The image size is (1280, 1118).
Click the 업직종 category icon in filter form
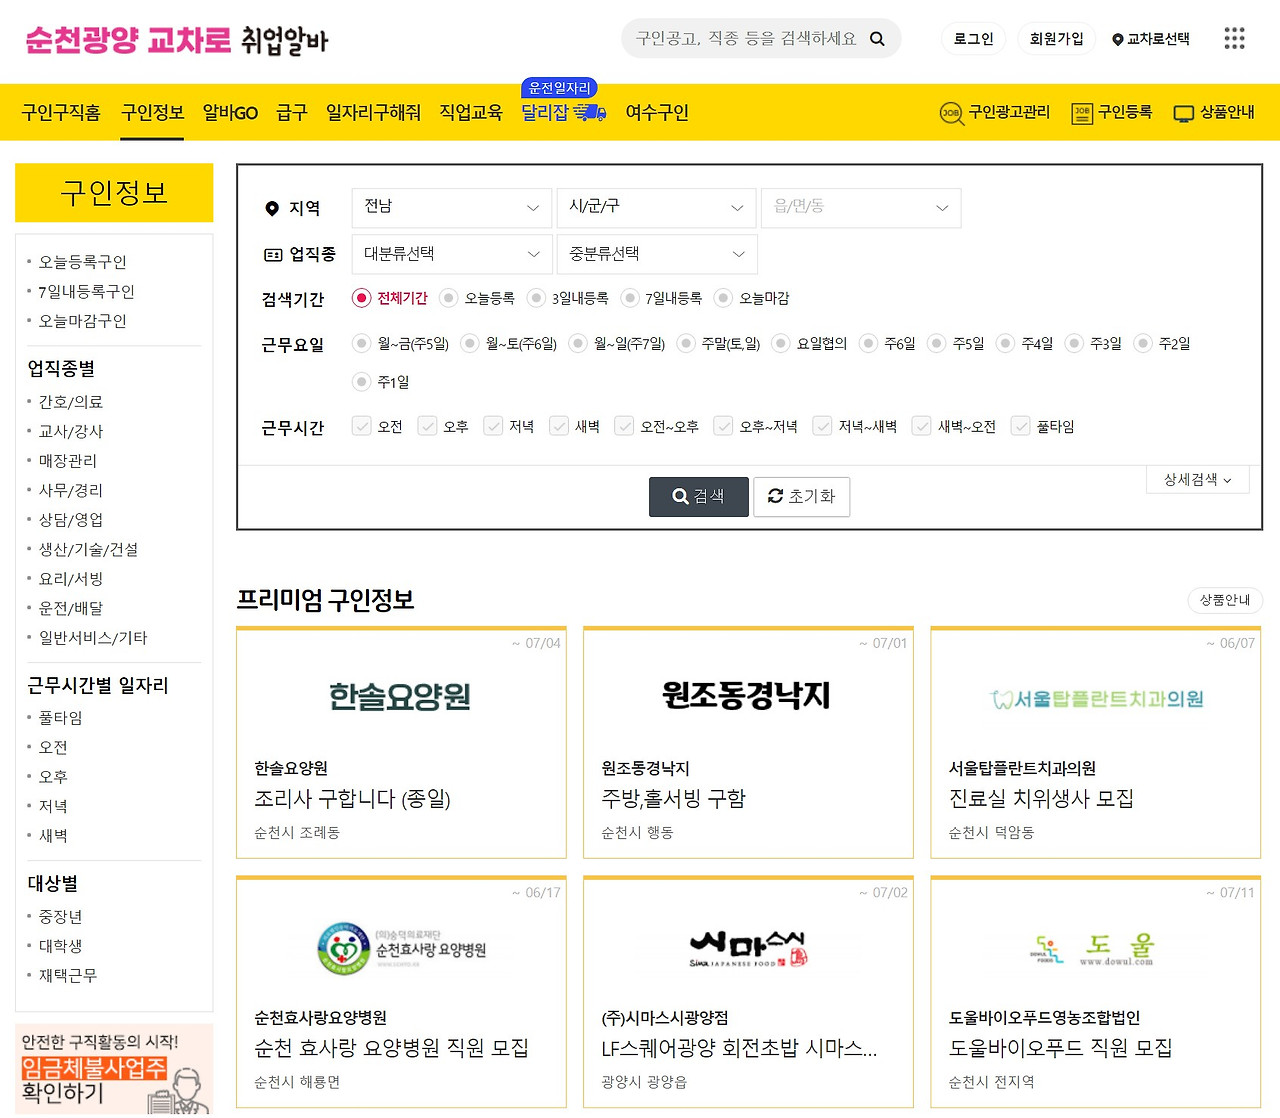pyautogui.click(x=272, y=254)
